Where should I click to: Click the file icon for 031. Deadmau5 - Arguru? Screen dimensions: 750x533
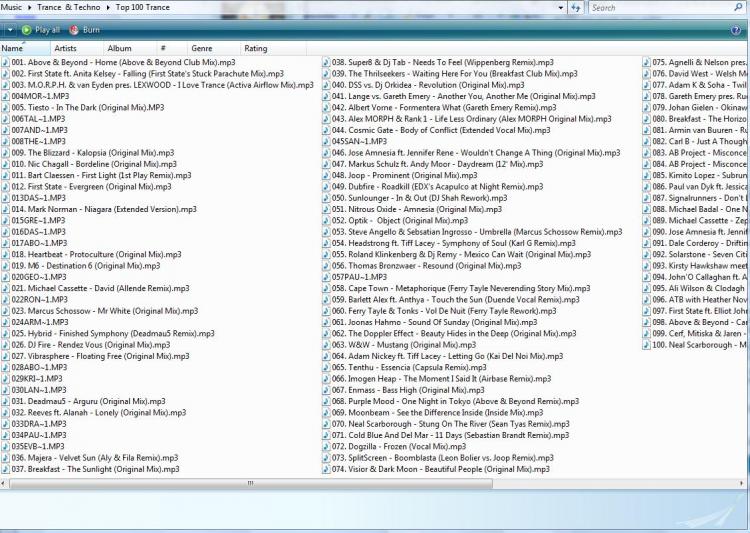click(5, 401)
